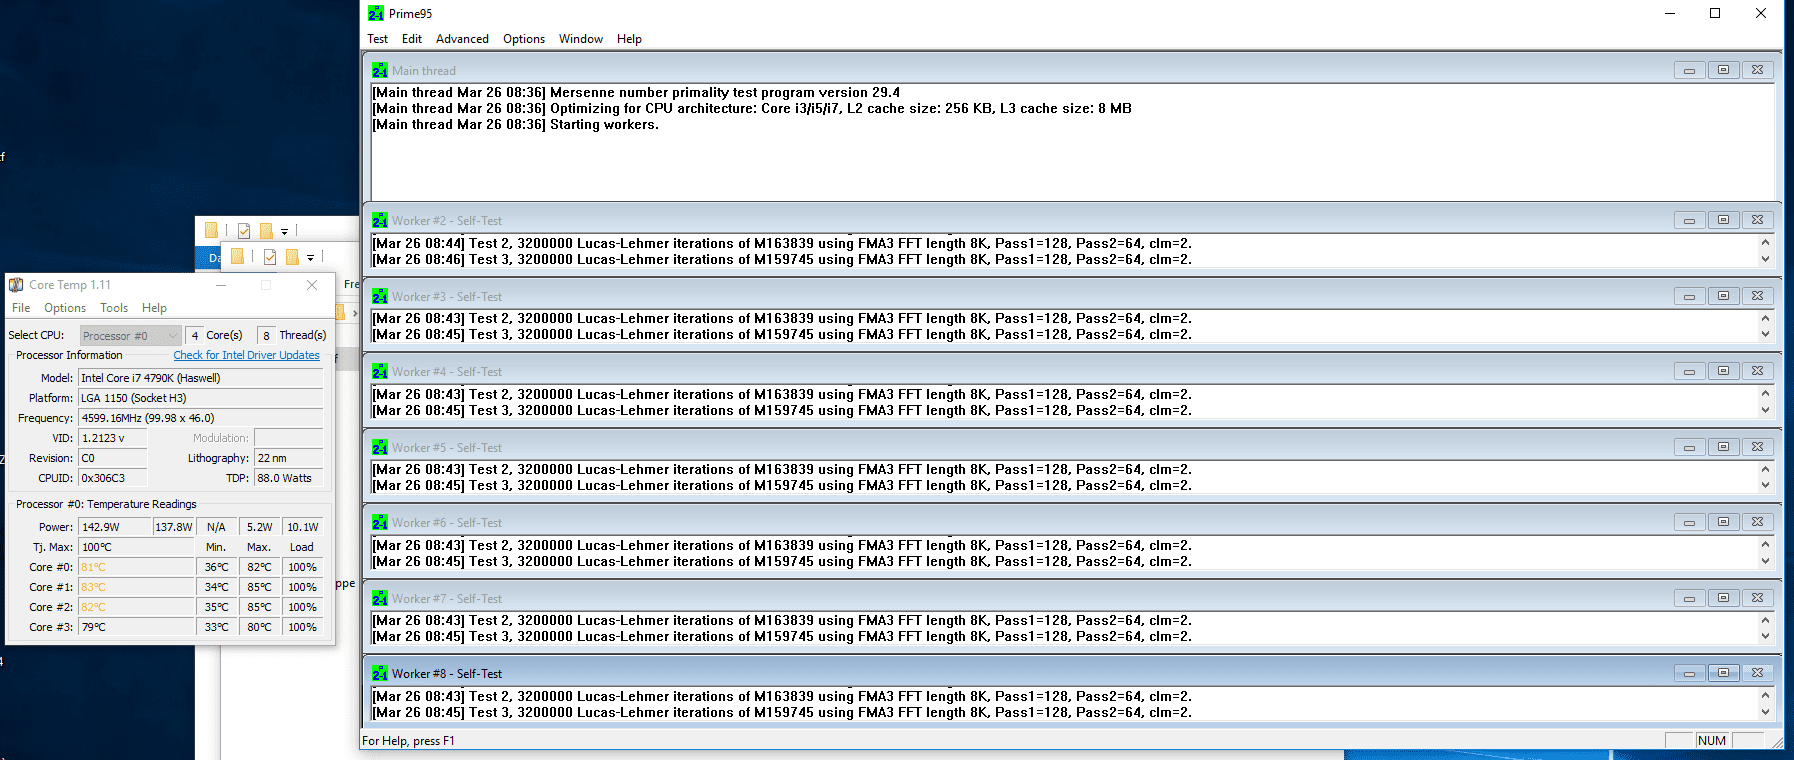Minimize the Main thread child window
1794x760 pixels.
coord(1689,70)
